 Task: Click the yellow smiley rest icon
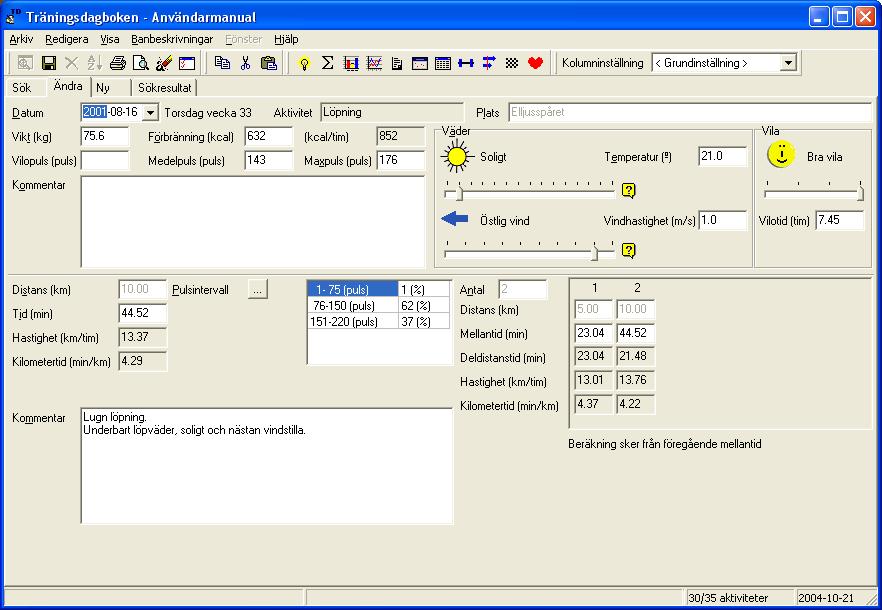click(781, 155)
